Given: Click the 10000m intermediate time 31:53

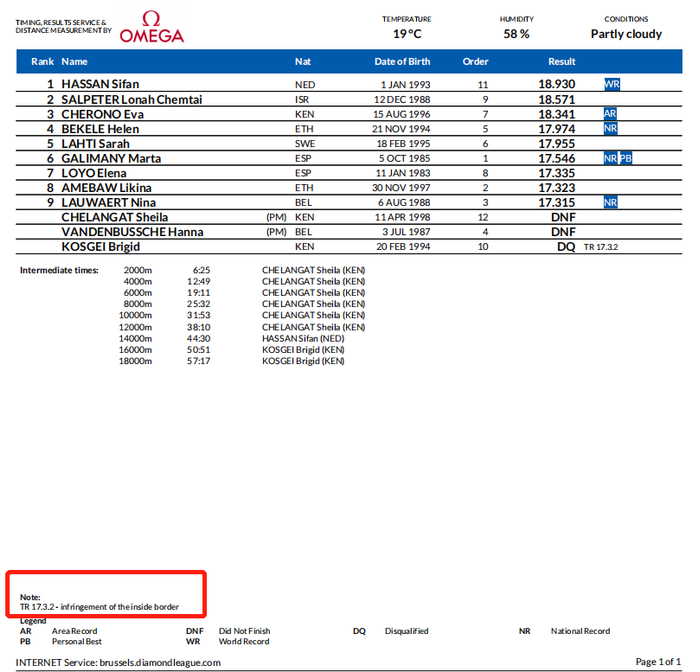Looking at the screenshot, I should 199,315.
